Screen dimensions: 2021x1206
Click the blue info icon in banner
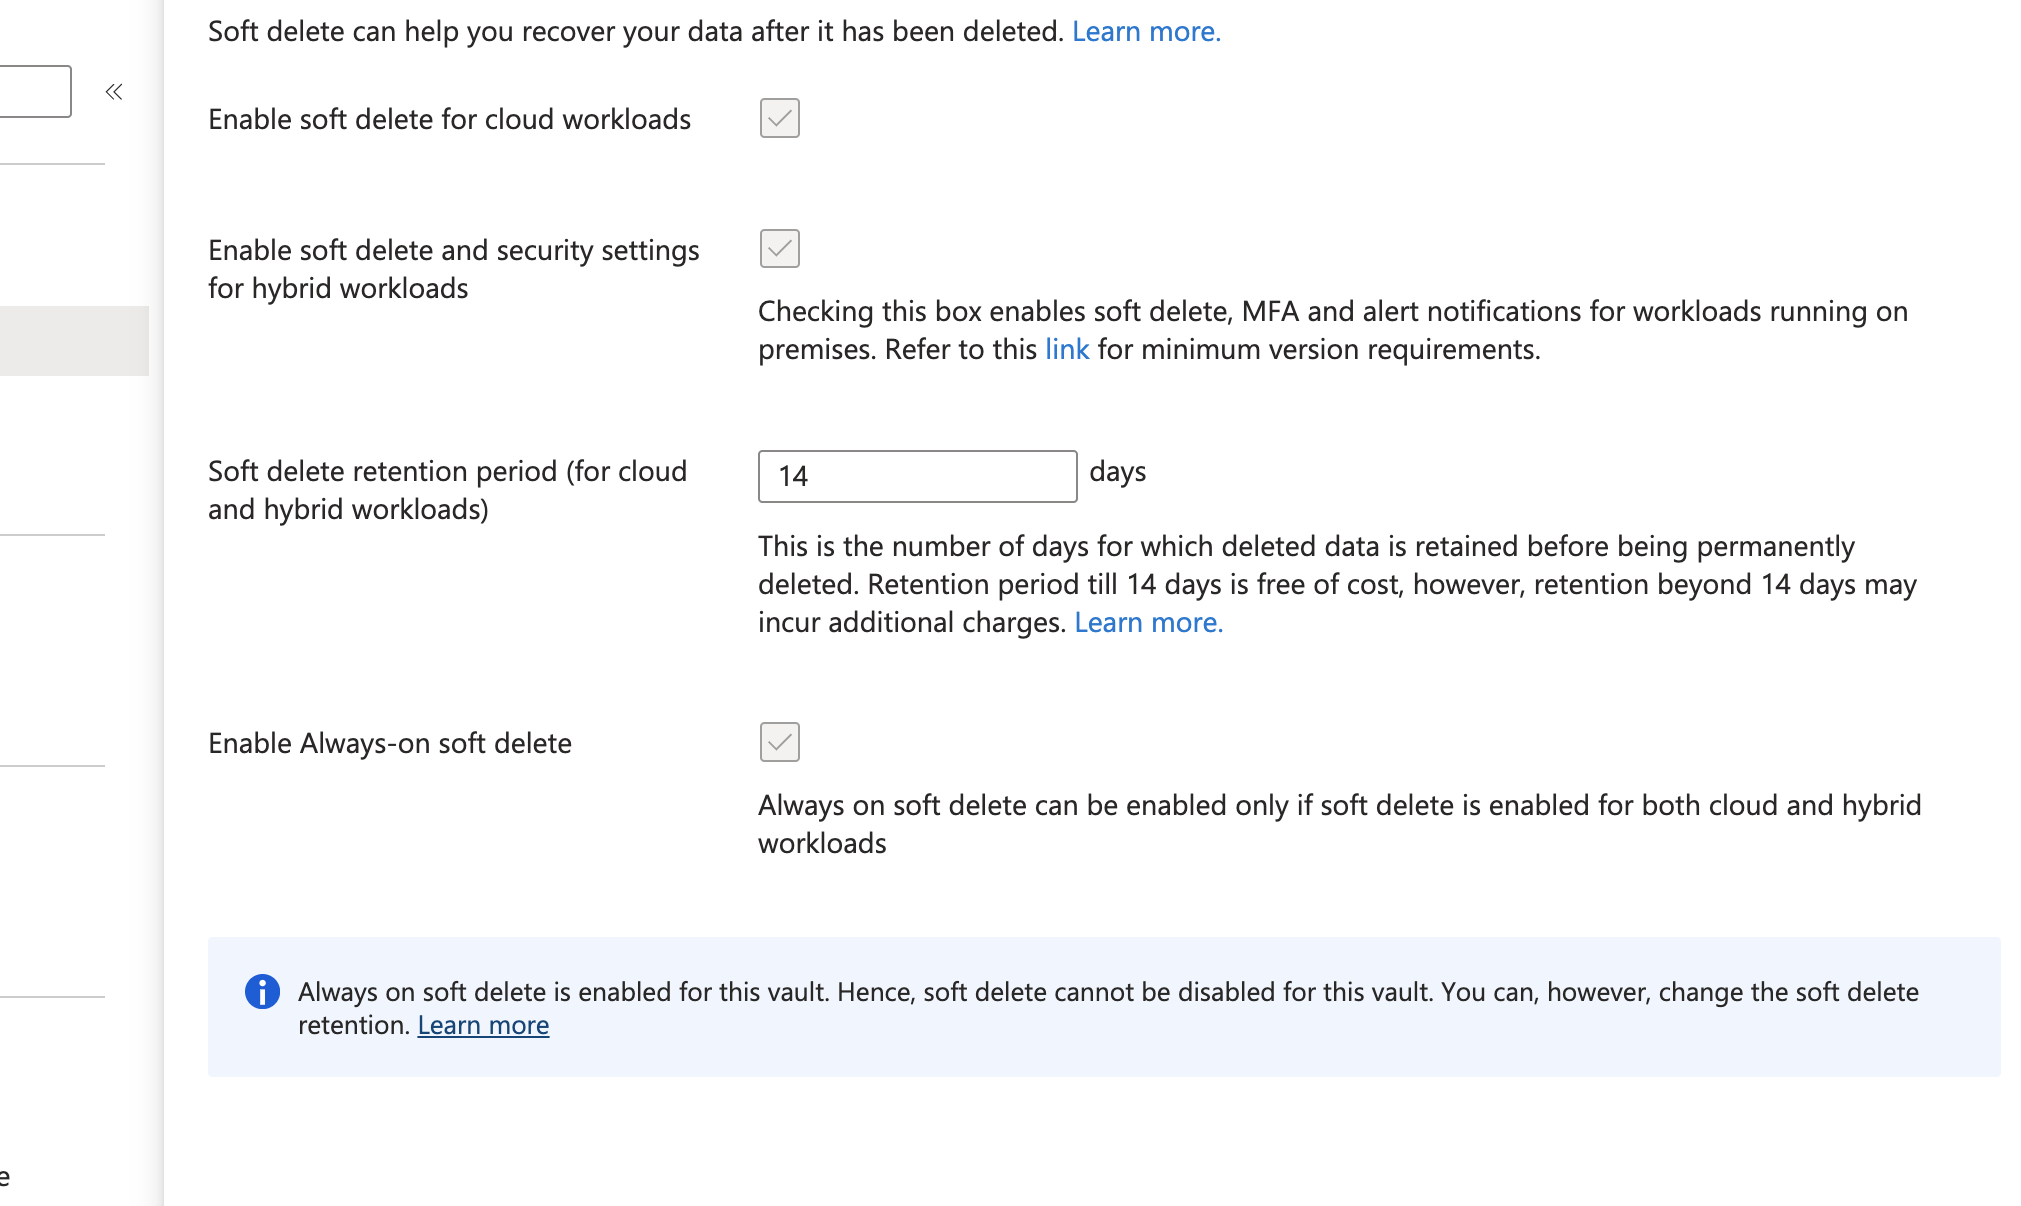point(262,991)
